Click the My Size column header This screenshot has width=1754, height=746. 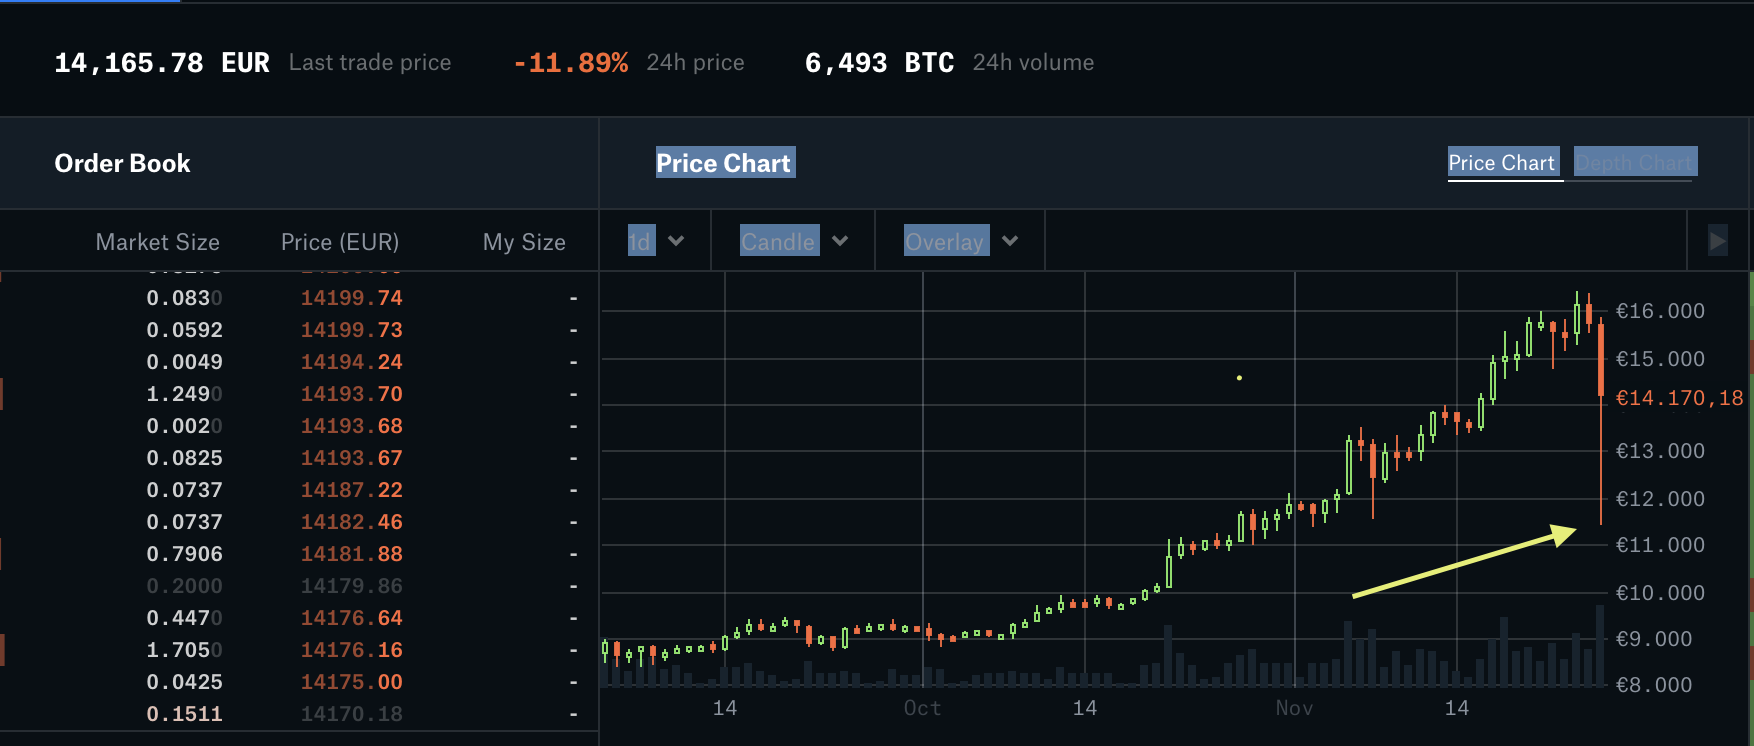click(x=523, y=241)
